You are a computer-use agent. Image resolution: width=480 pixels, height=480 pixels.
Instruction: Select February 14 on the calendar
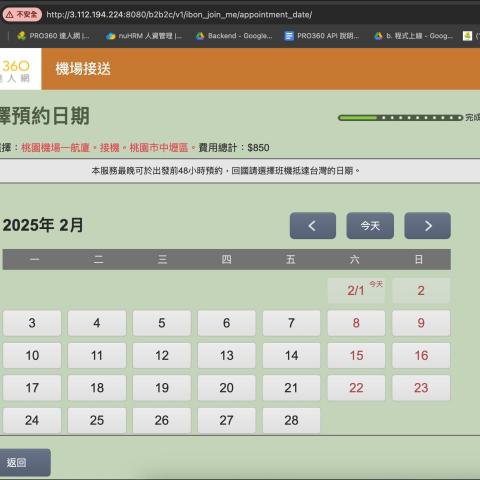pyautogui.click(x=291, y=355)
